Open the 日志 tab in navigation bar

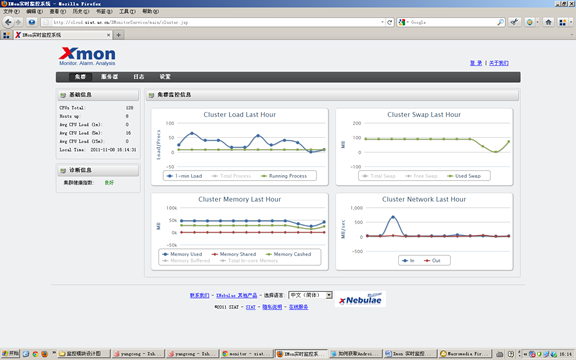coord(138,77)
